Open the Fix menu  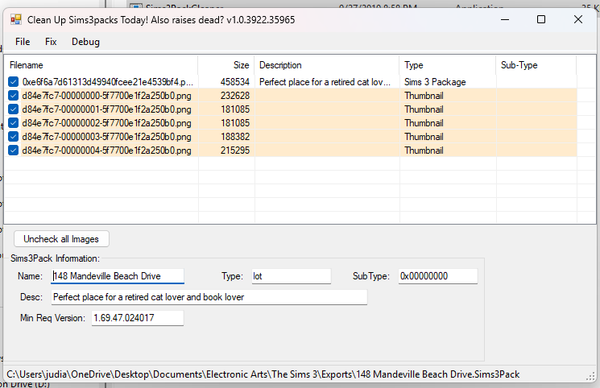51,42
